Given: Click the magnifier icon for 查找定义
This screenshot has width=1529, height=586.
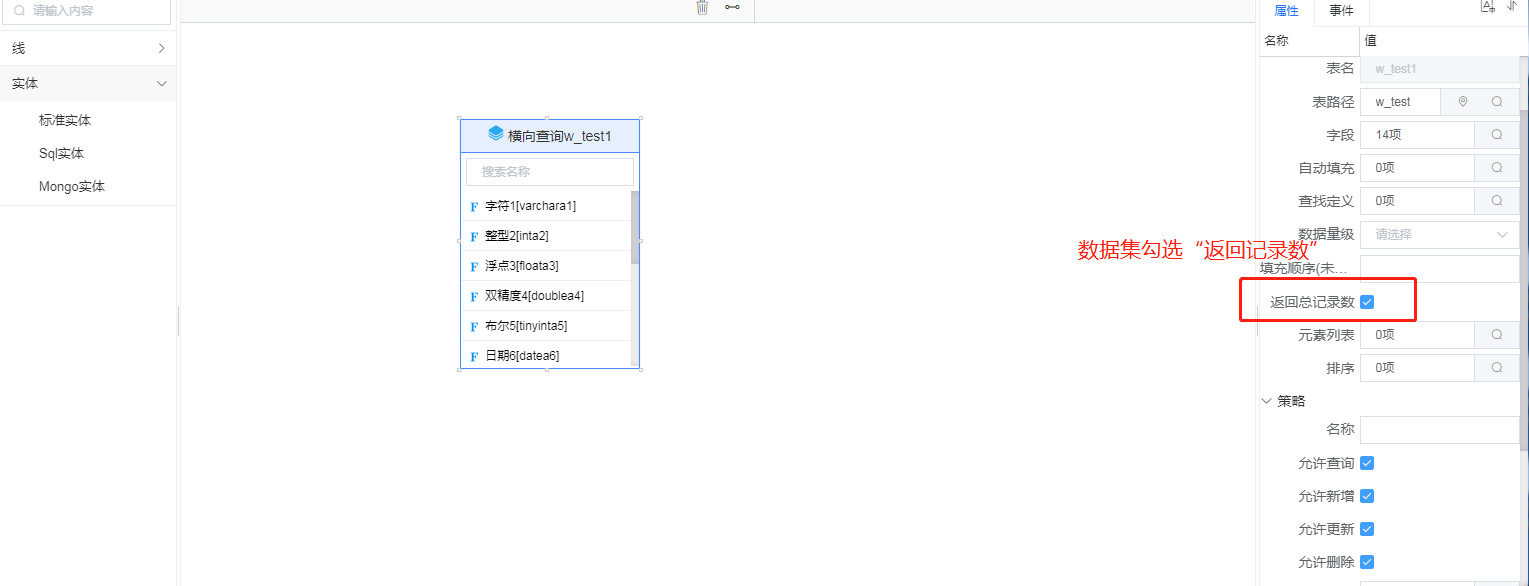Looking at the screenshot, I should pos(1497,201).
